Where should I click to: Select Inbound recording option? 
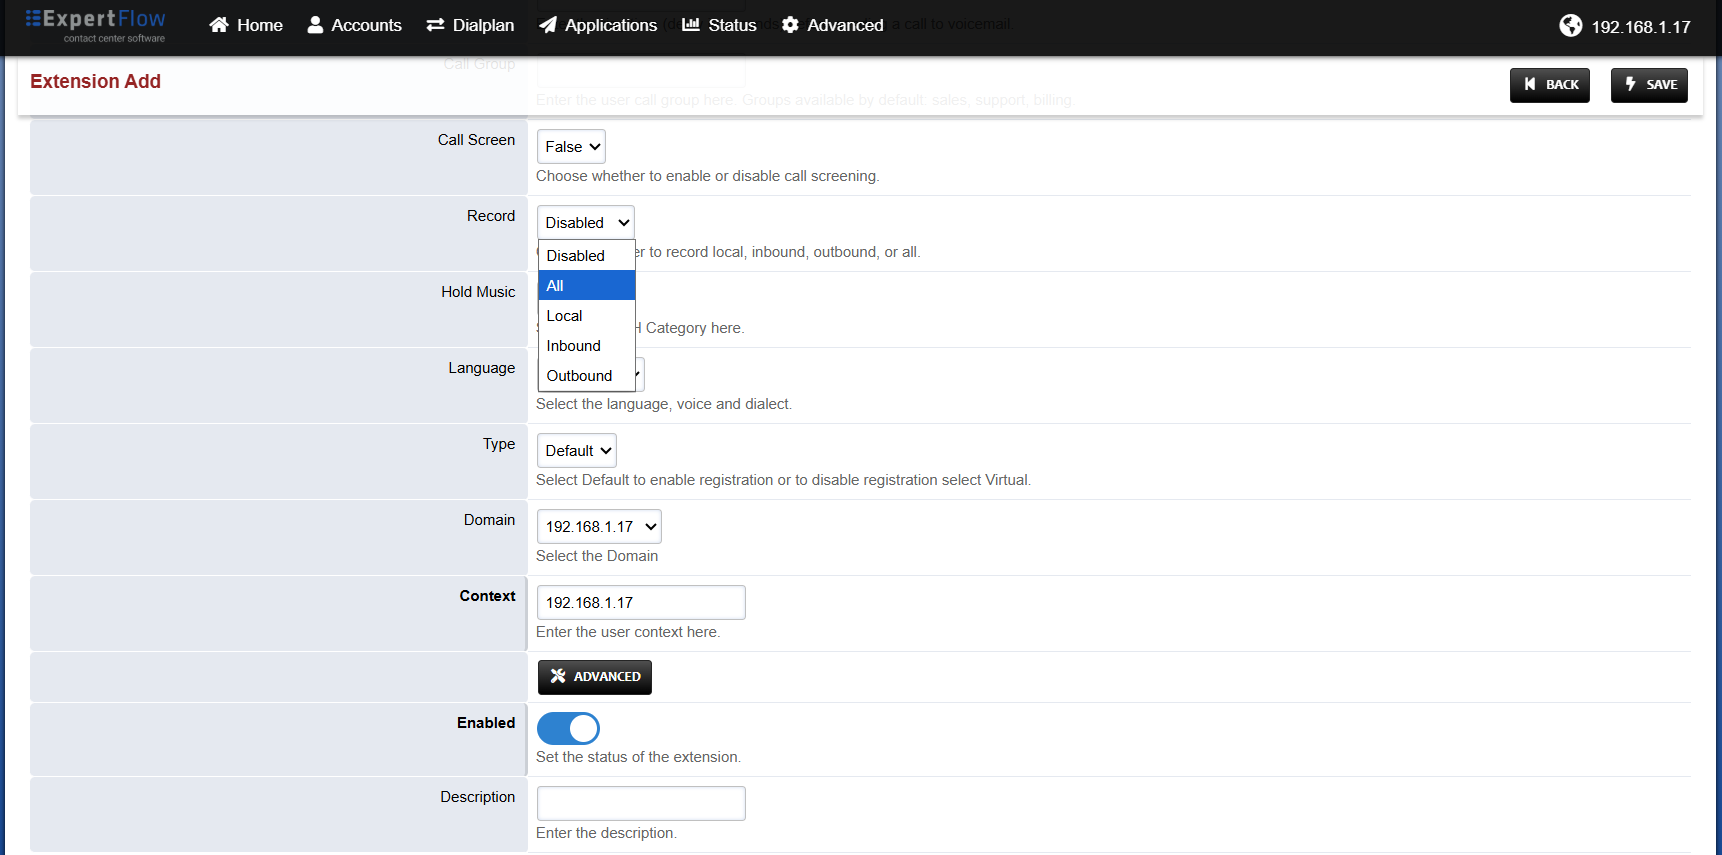coord(587,346)
